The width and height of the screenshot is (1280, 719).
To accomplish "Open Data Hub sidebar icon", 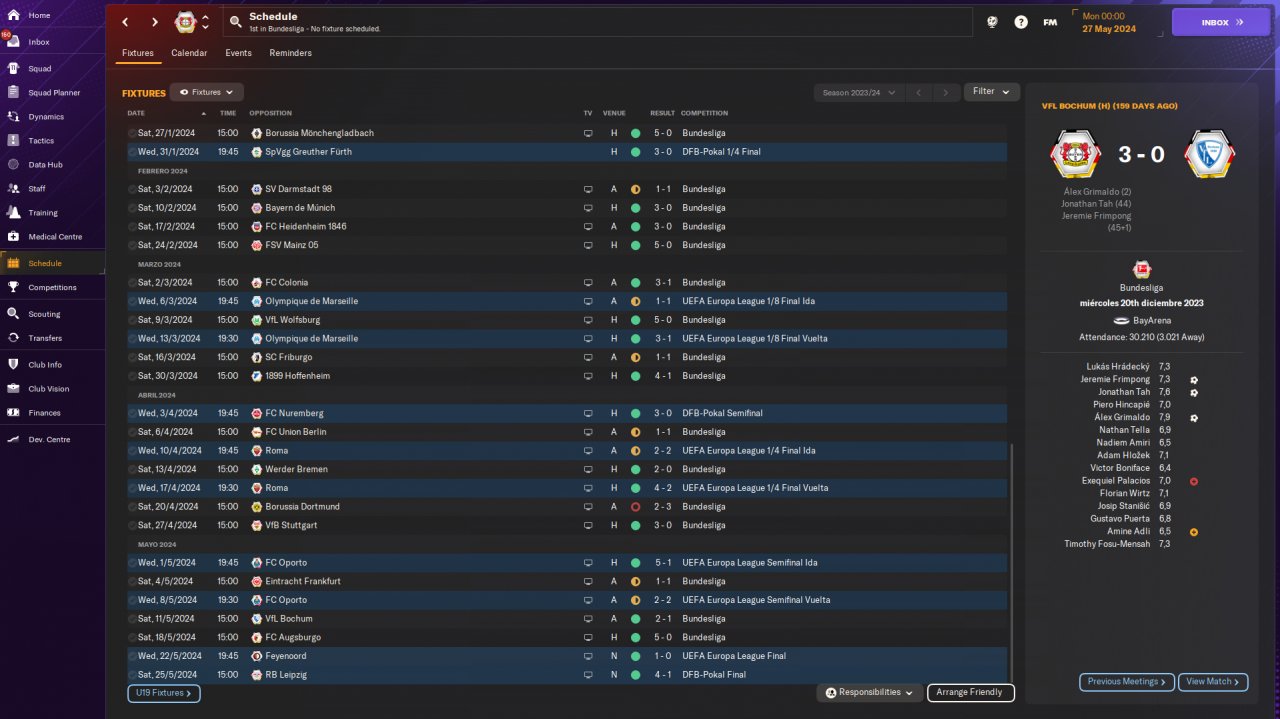I will tap(13, 165).
